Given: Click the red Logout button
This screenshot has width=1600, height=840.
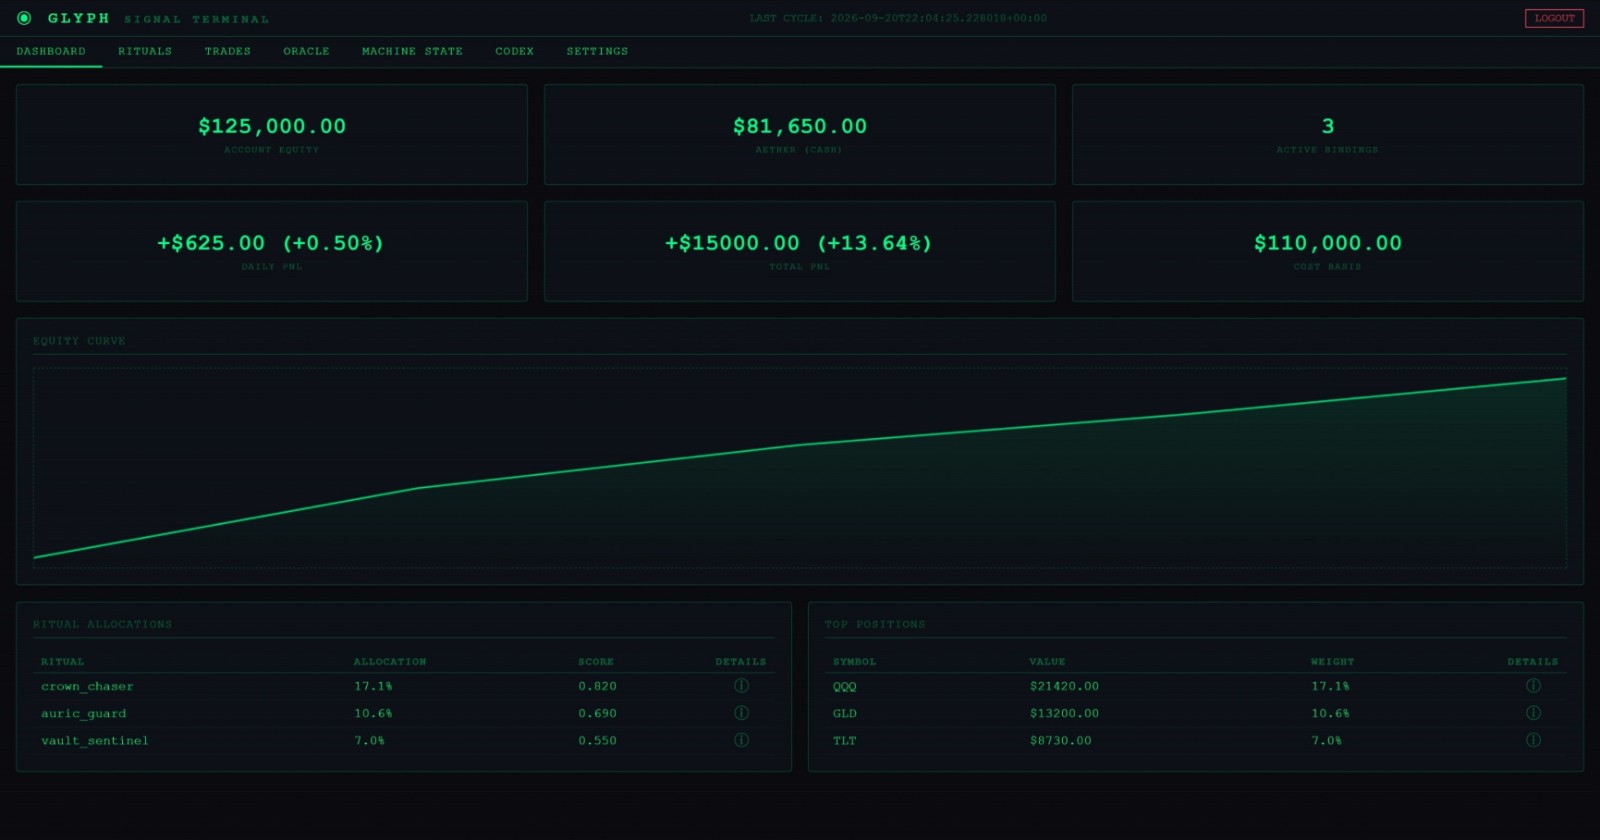Looking at the screenshot, I should tap(1554, 18).
